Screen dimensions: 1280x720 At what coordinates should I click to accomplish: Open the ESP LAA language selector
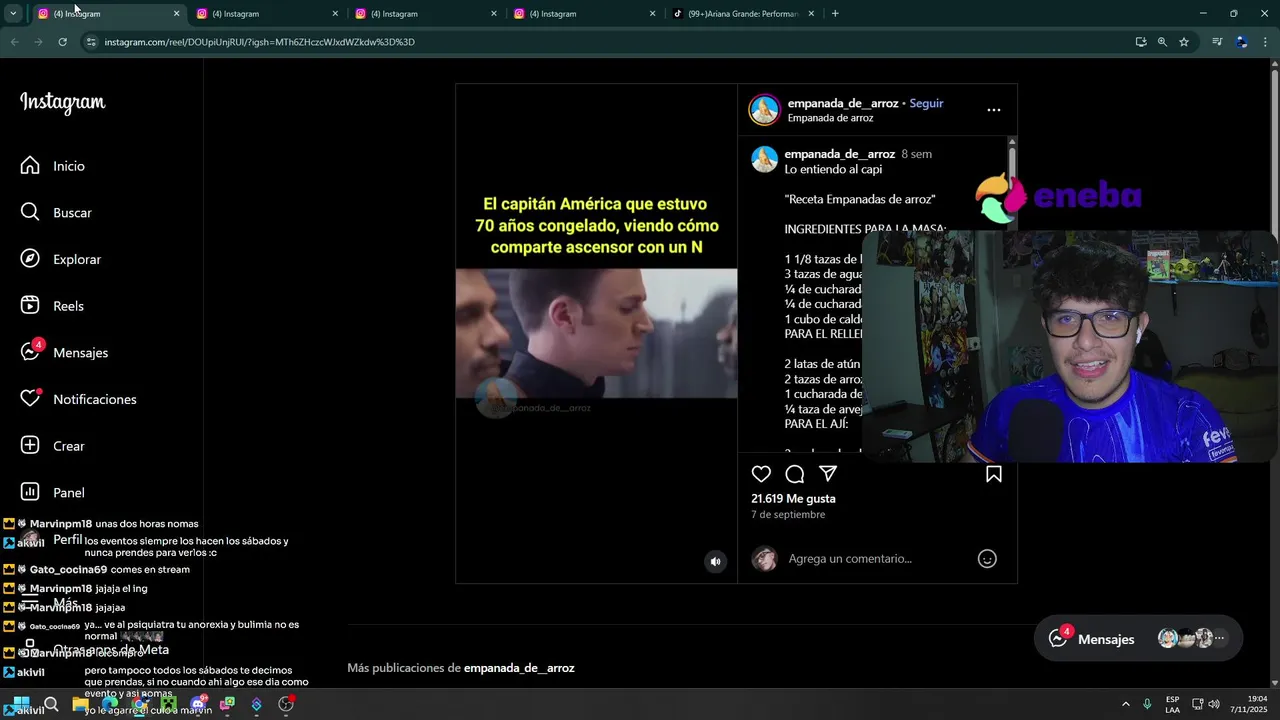[x=1172, y=704]
